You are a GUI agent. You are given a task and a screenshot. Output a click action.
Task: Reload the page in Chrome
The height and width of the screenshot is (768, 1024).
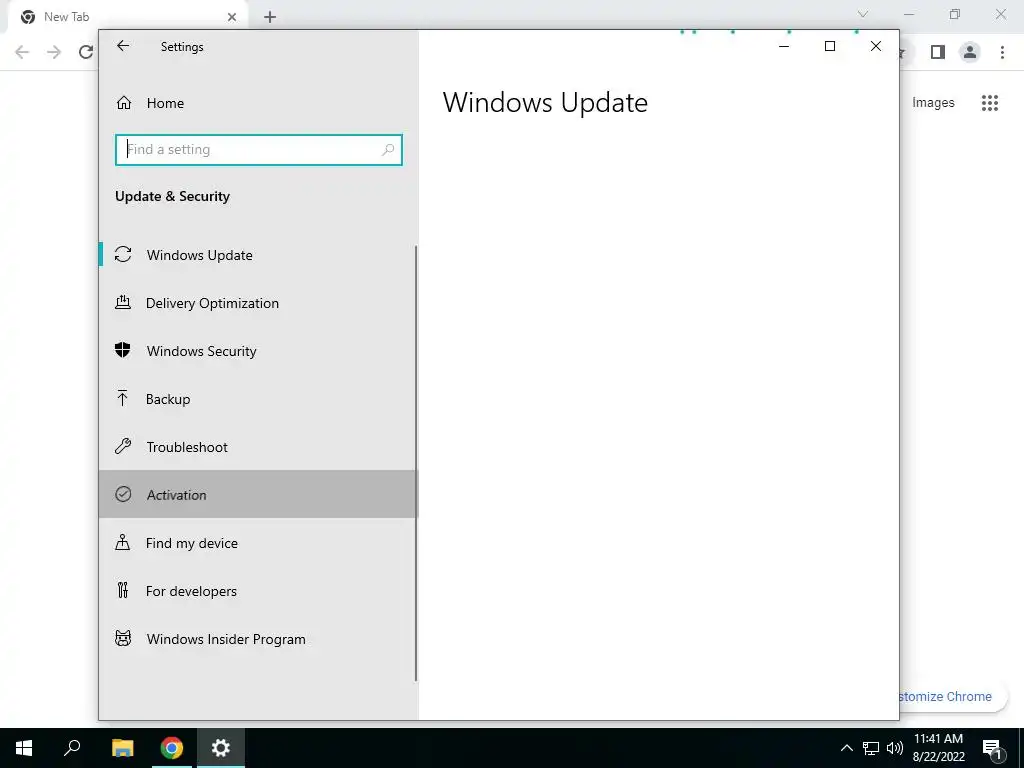coord(86,52)
